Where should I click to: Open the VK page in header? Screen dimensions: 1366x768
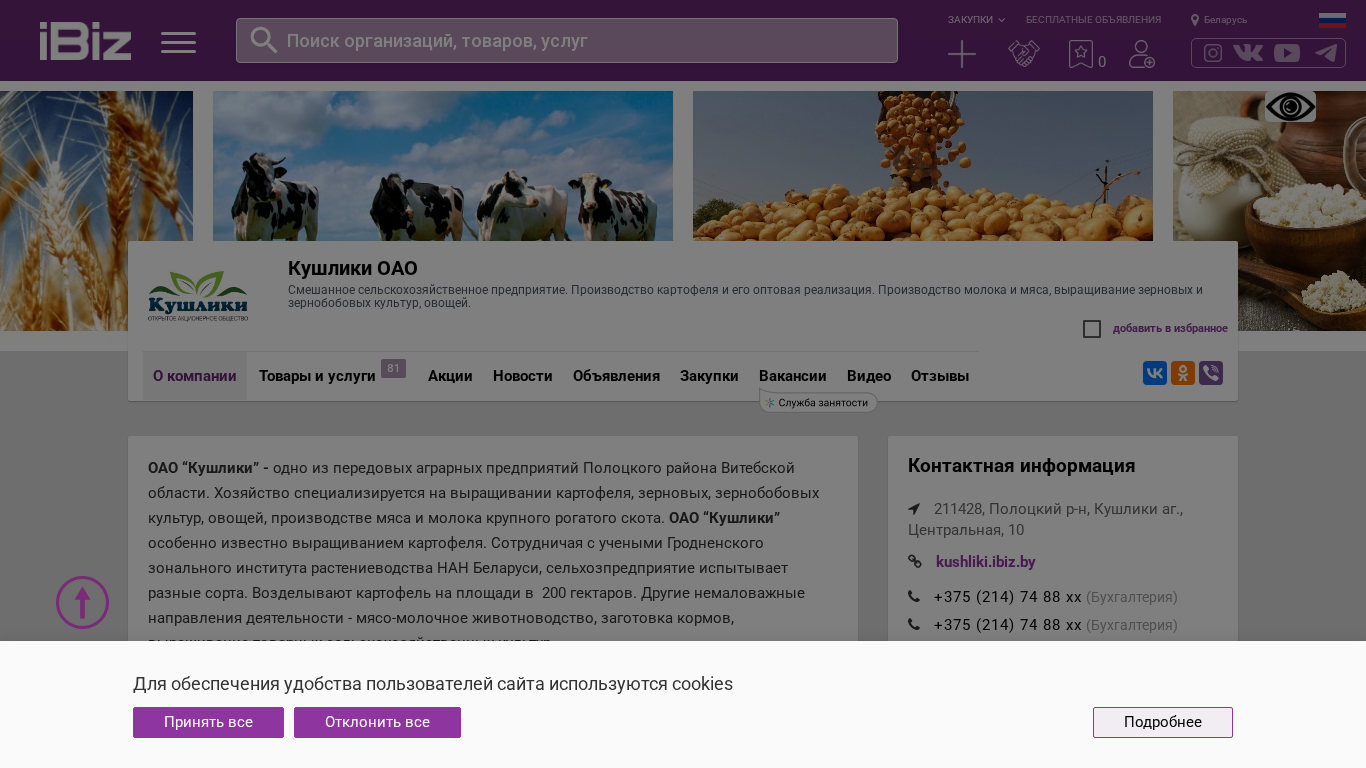click(1248, 53)
